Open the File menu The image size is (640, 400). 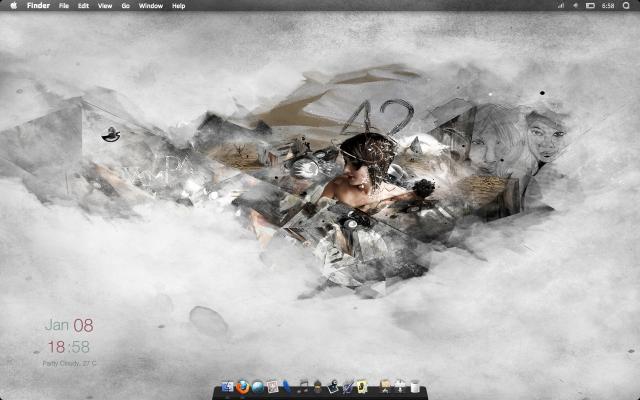pyautogui.click(x=64, y=6)
